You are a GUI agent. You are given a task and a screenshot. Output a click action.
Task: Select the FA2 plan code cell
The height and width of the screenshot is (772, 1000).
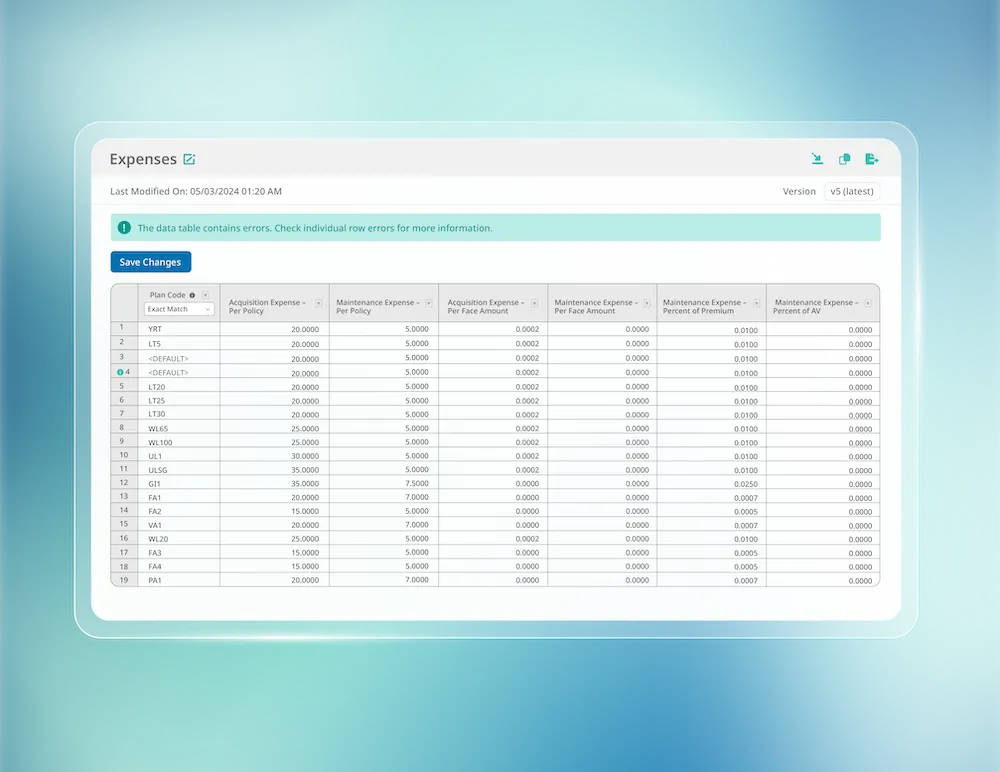tap(179, 511)
